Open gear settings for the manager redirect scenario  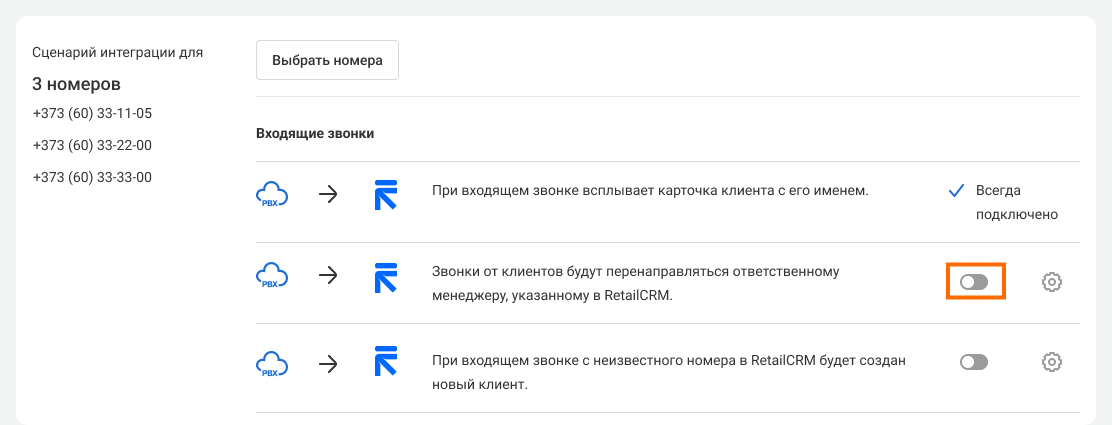[x=1051, y=283]
